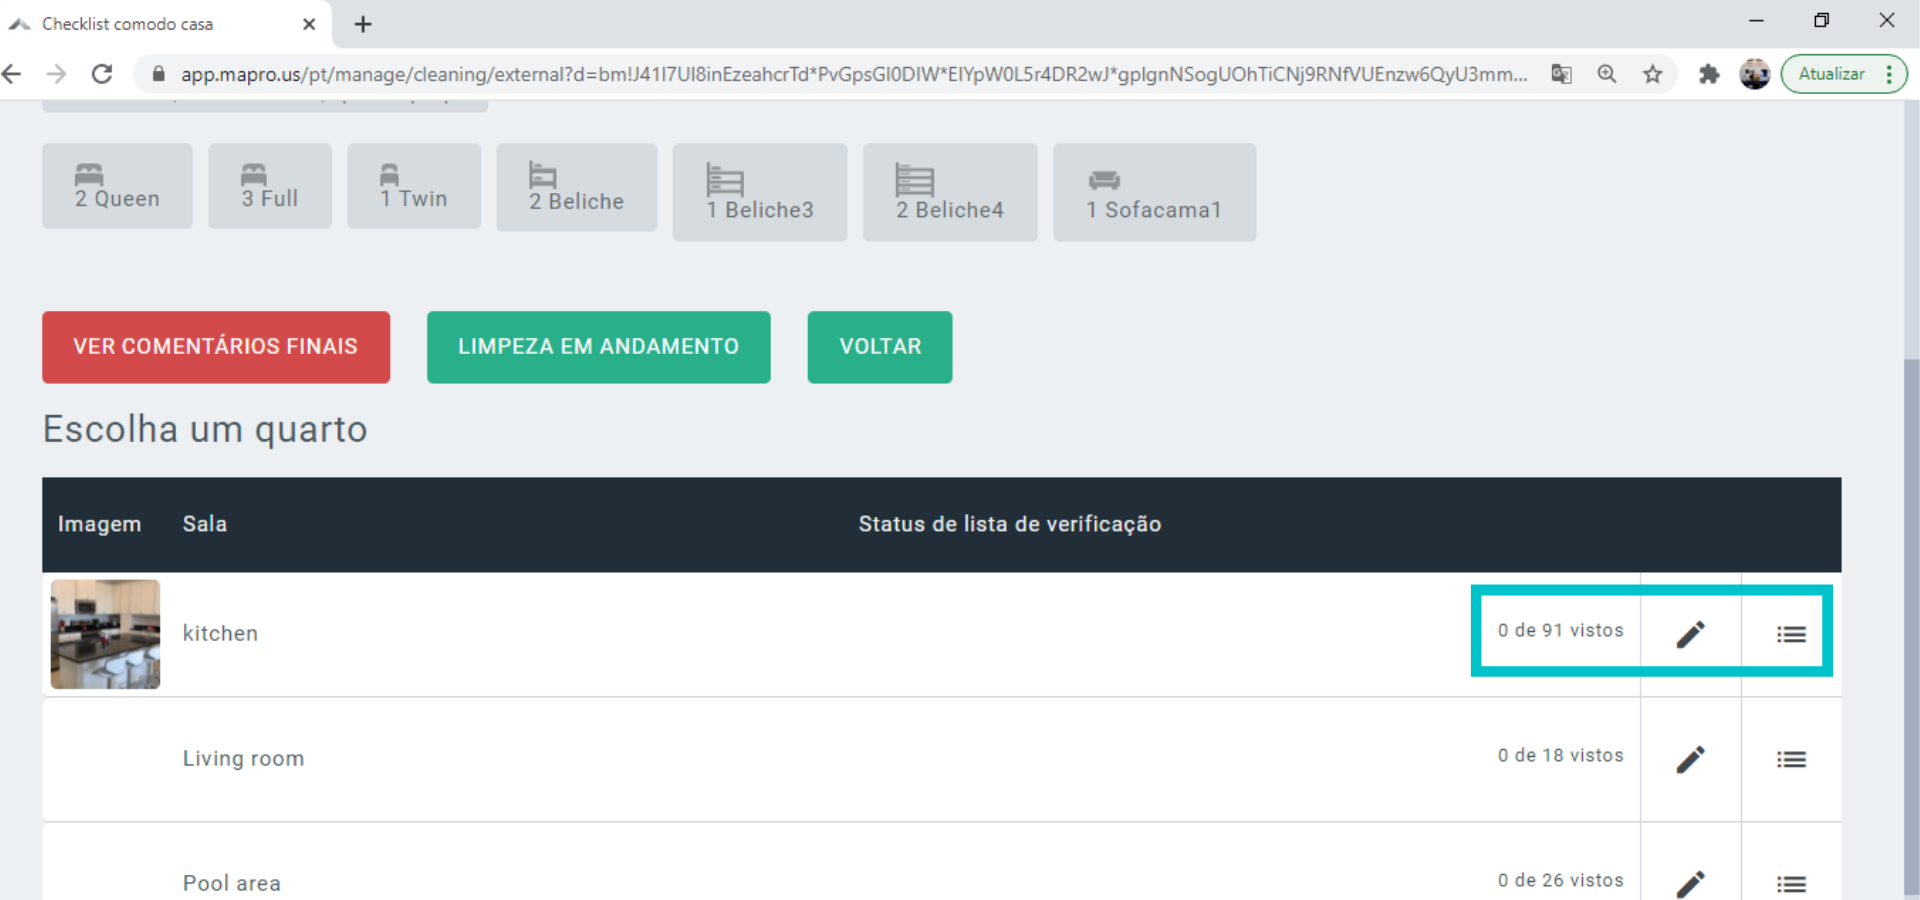Click the Atualizar update button in Chrome
Viewport: 1920px width, 900px height.
1831,74
